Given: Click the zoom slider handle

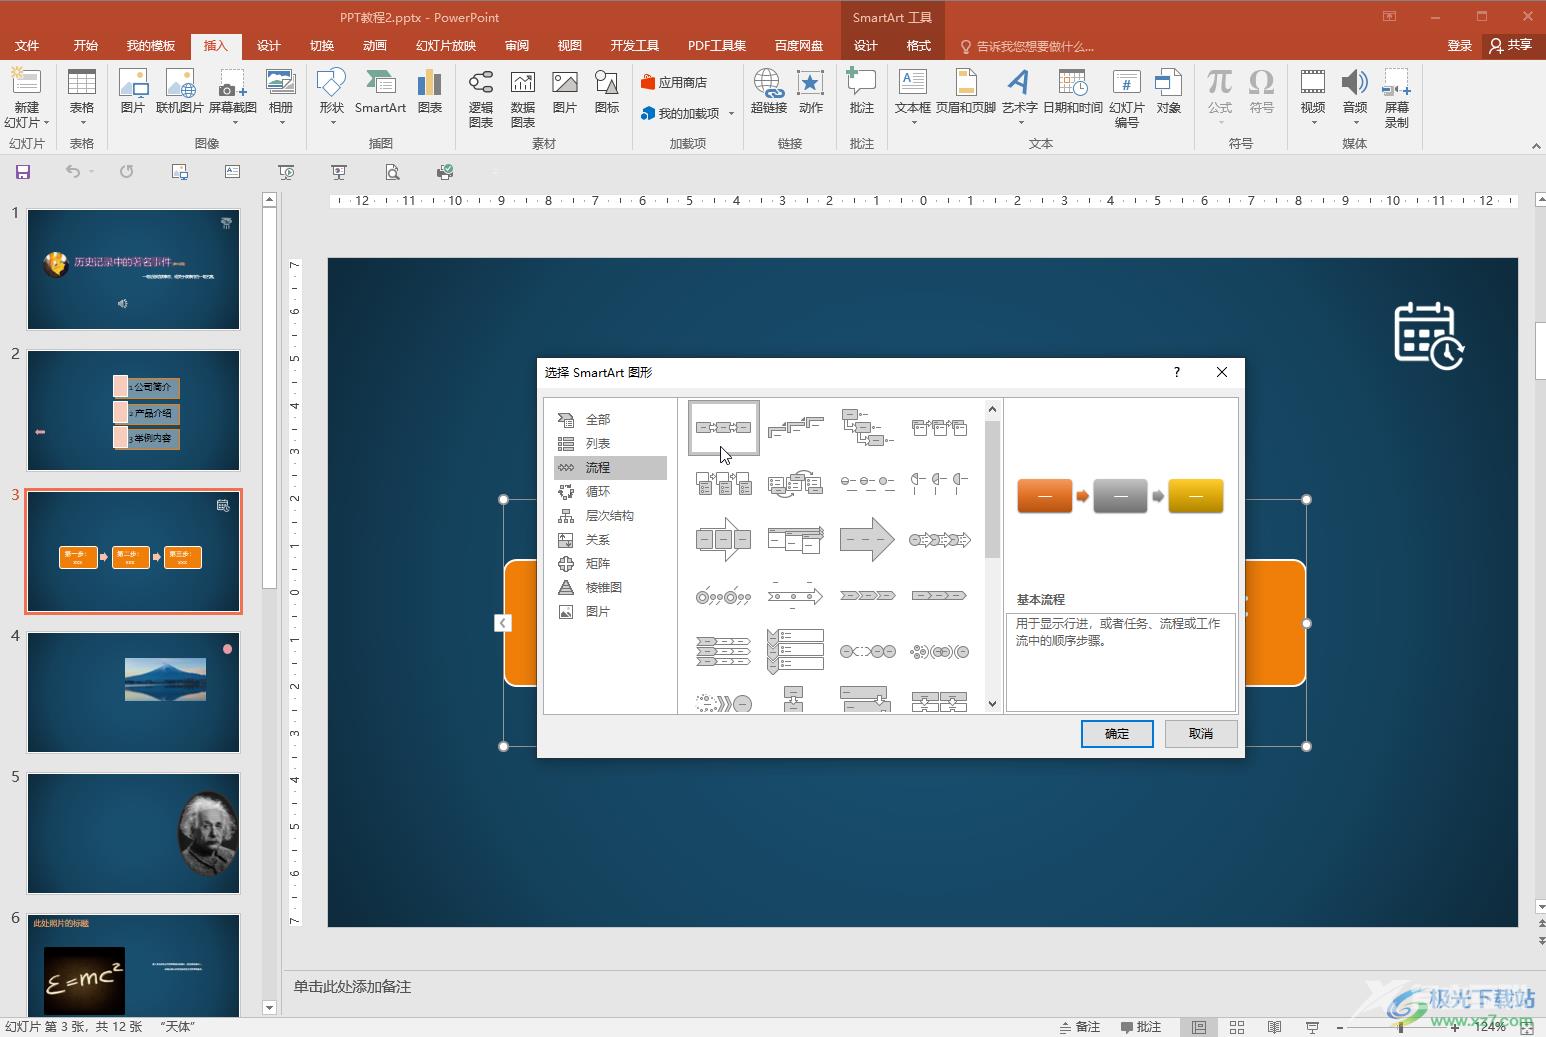Looking at the screenshot, I should coord(1400,1027).
